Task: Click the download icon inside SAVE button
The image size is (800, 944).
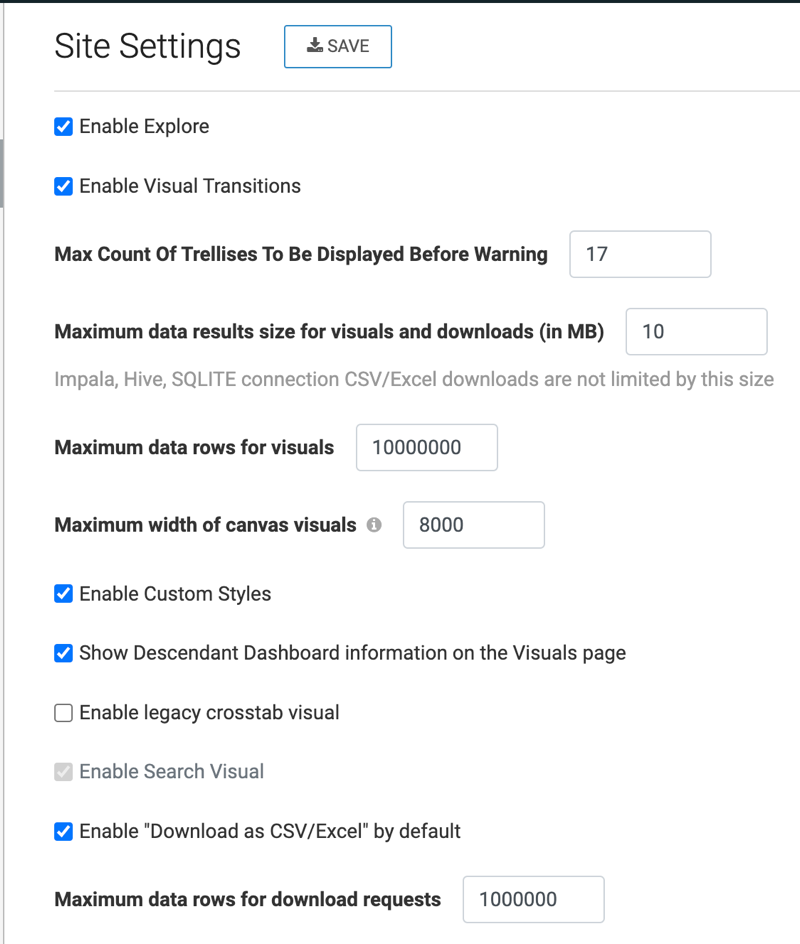Action: click(315, 46)
